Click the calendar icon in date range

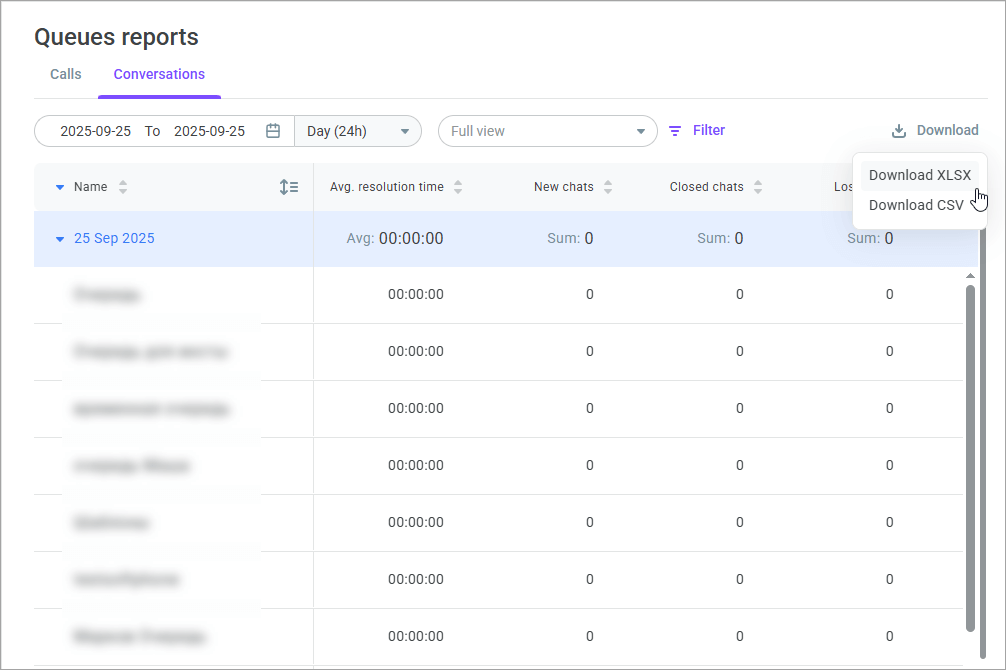pos(273,131)
